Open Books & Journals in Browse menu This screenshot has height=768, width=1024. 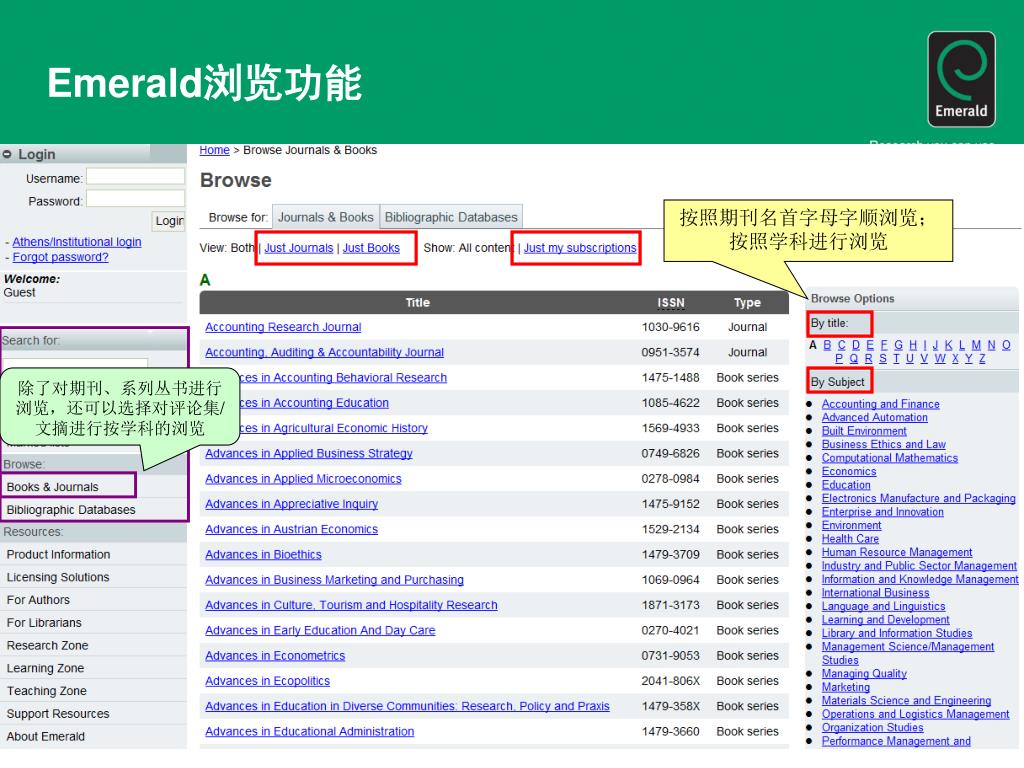pyautogui.click(x=53, y=487)
